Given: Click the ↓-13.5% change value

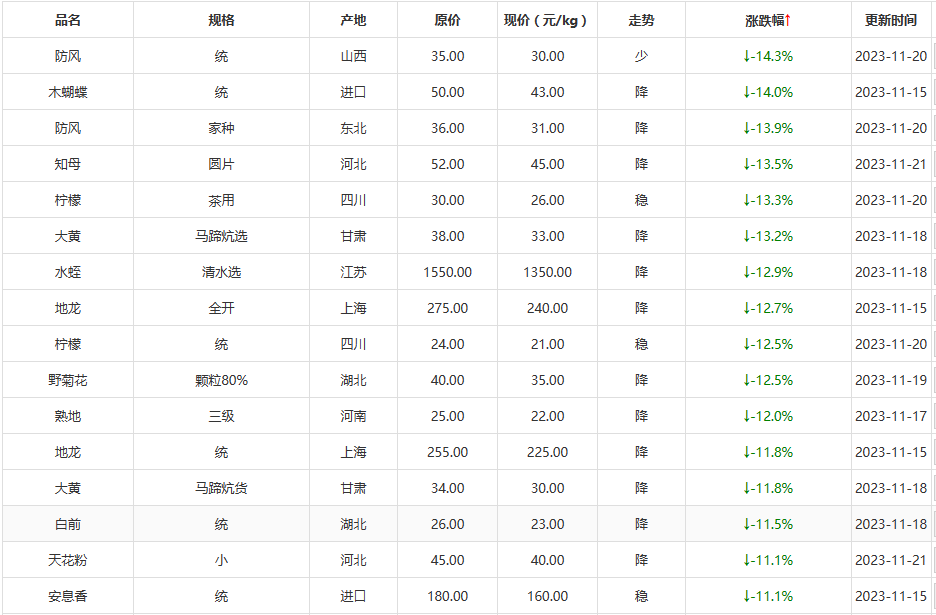Looking at the screenshot, I should pos(768,164).
